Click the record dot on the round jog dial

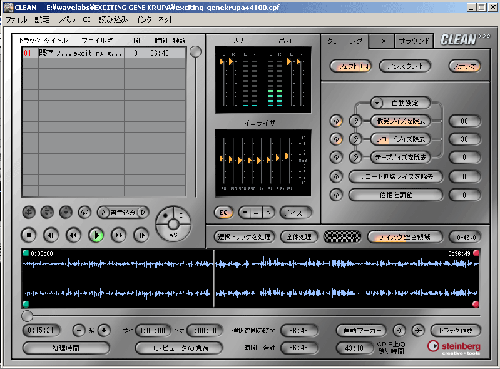(166, 216)
